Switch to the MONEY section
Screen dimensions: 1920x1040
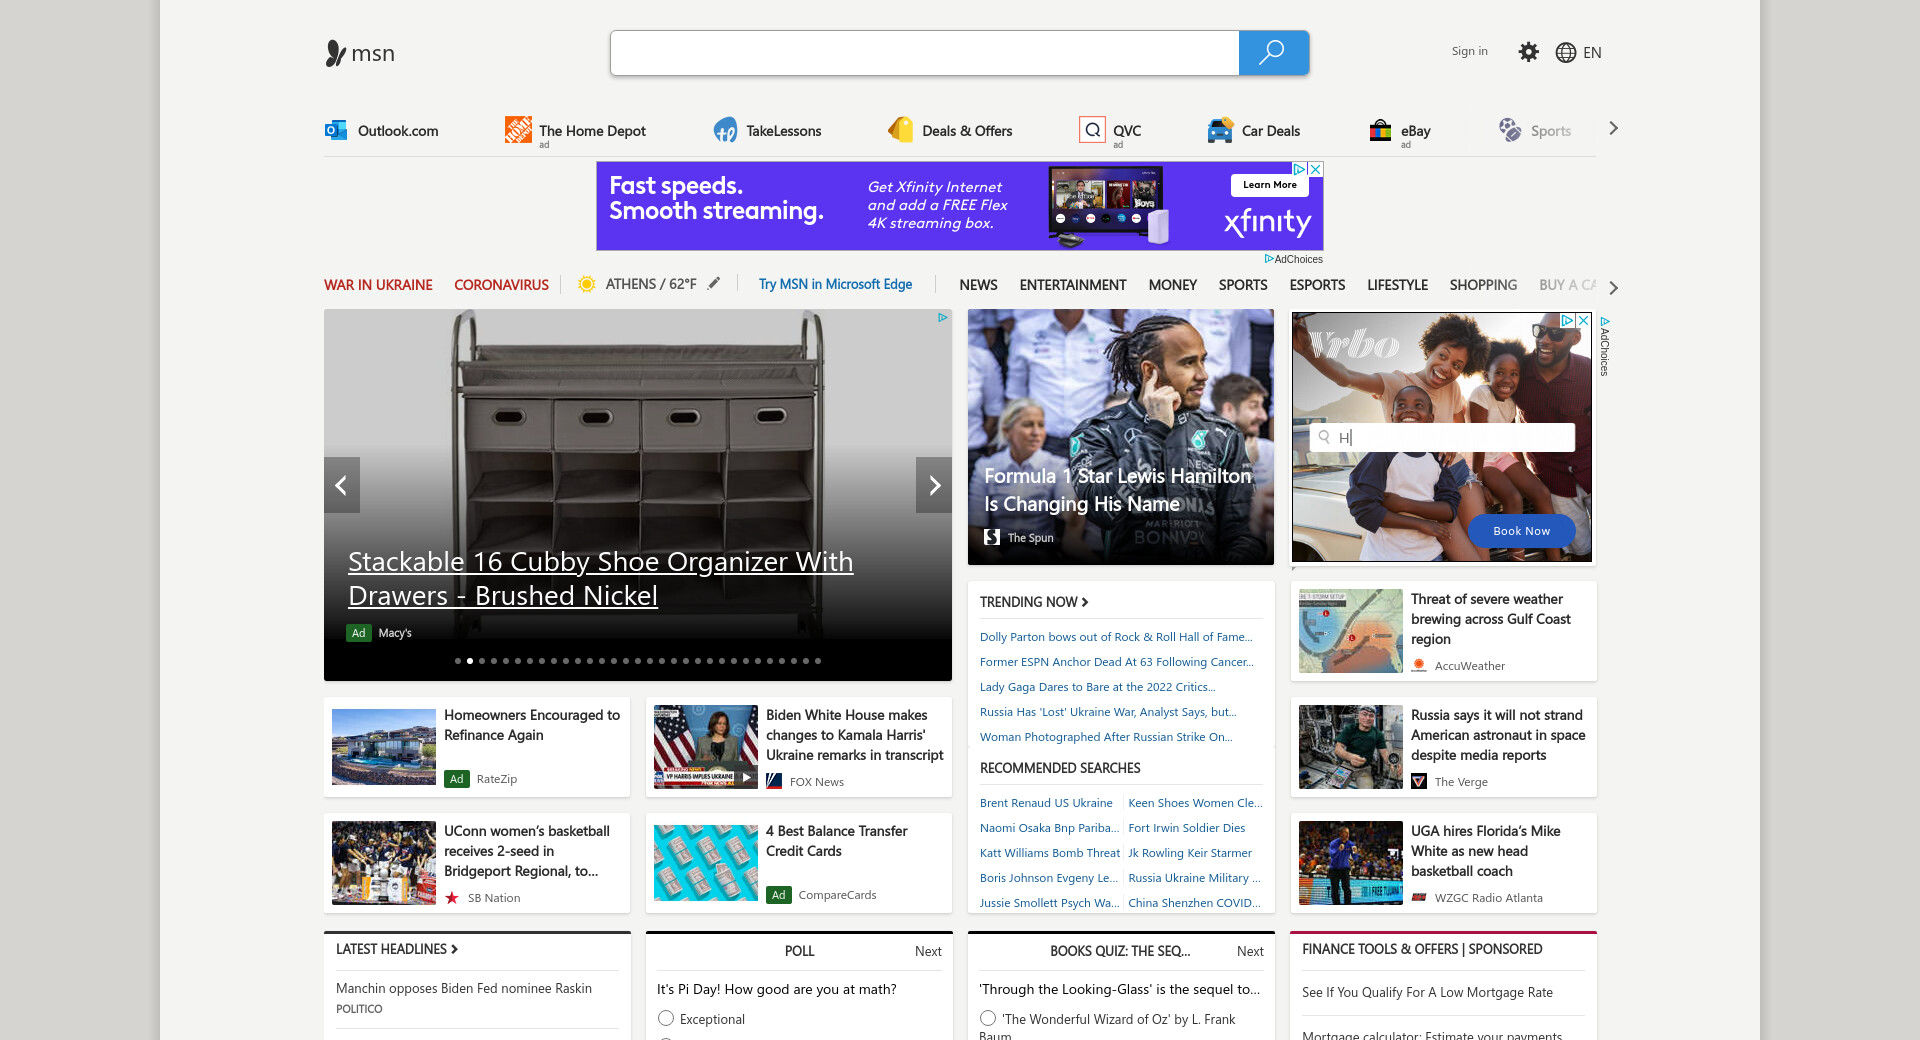pos(1172,285)
